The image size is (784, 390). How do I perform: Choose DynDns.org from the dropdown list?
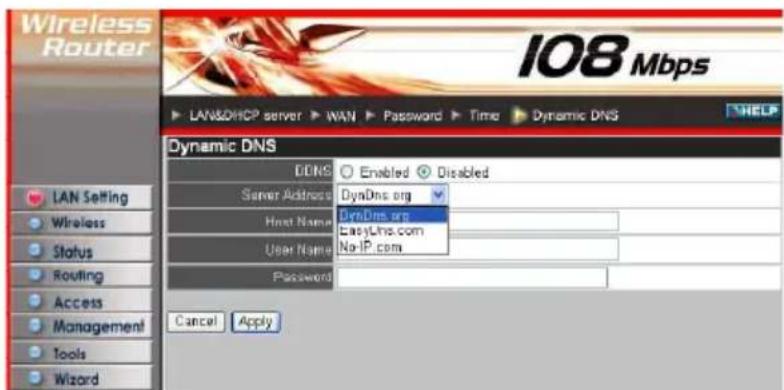coord(392,215)
